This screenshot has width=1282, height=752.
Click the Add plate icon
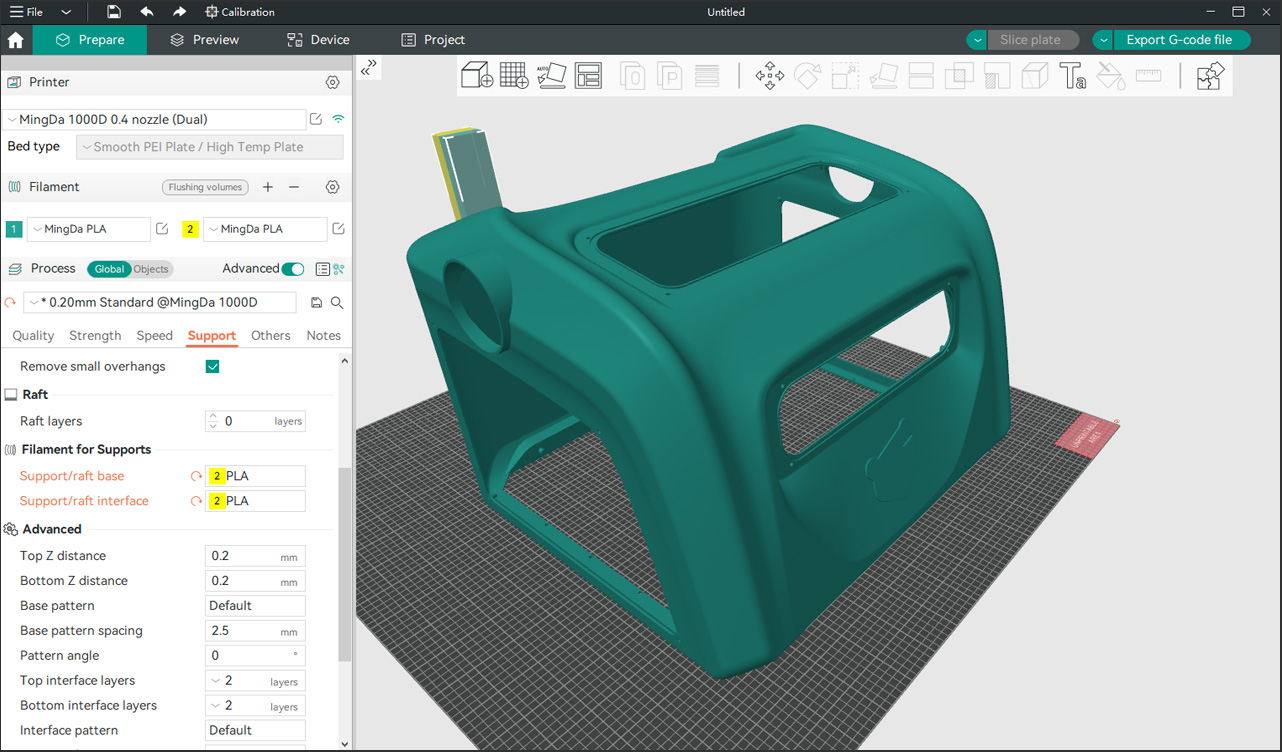pos(514,76)
